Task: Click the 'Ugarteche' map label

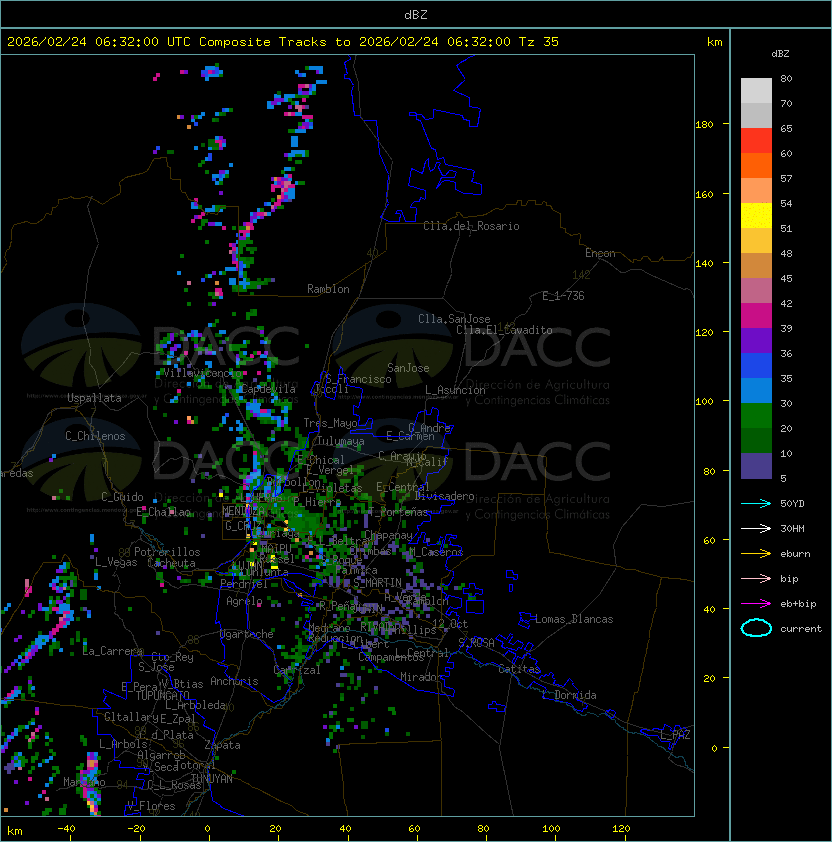Action: 247,634
